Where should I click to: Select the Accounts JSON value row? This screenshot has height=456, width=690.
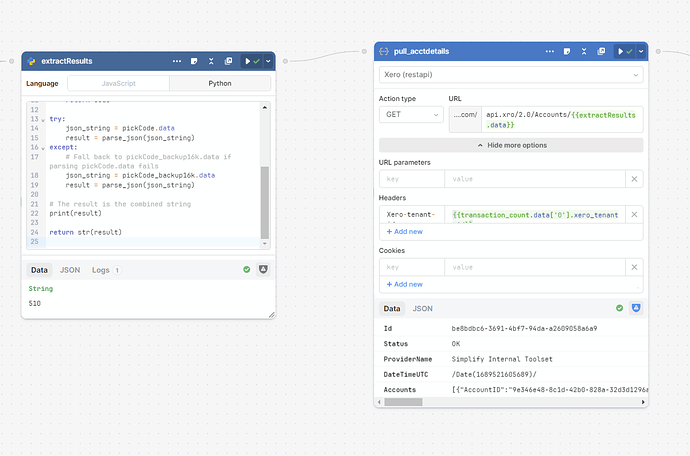[511, 390]
